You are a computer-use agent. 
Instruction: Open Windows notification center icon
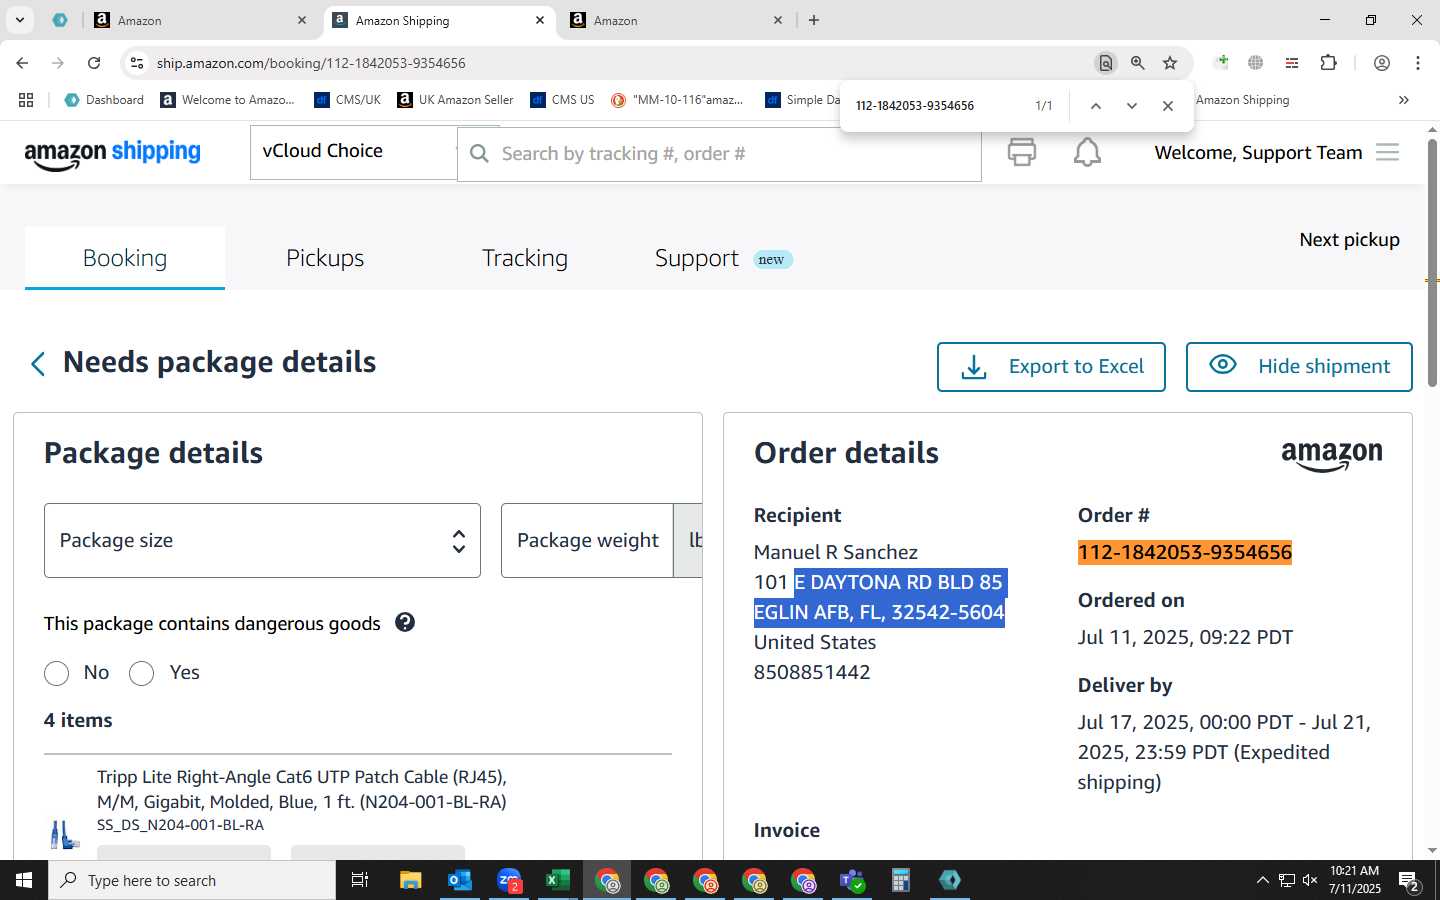[x=1410, y=881]
